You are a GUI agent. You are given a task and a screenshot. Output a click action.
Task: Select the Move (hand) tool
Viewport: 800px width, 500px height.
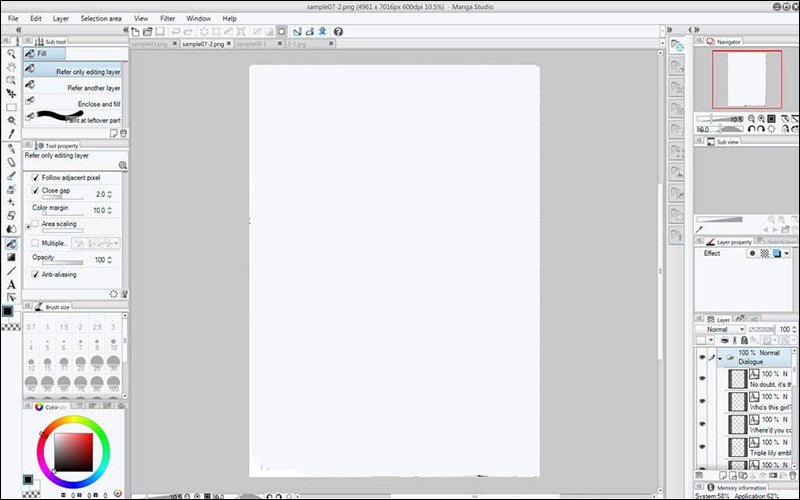click(x=11, y=67)
